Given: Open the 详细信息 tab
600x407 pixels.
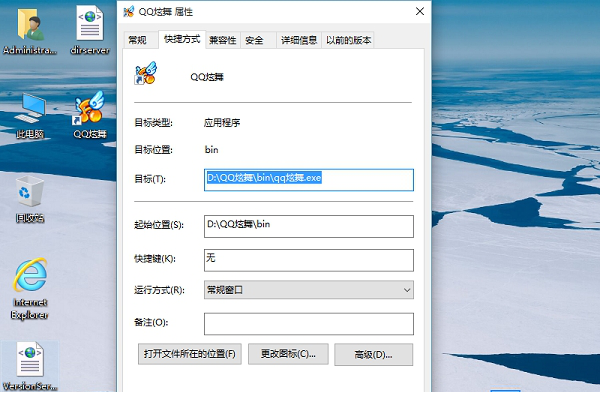Looking at the screenshot, I should (299, 40).
